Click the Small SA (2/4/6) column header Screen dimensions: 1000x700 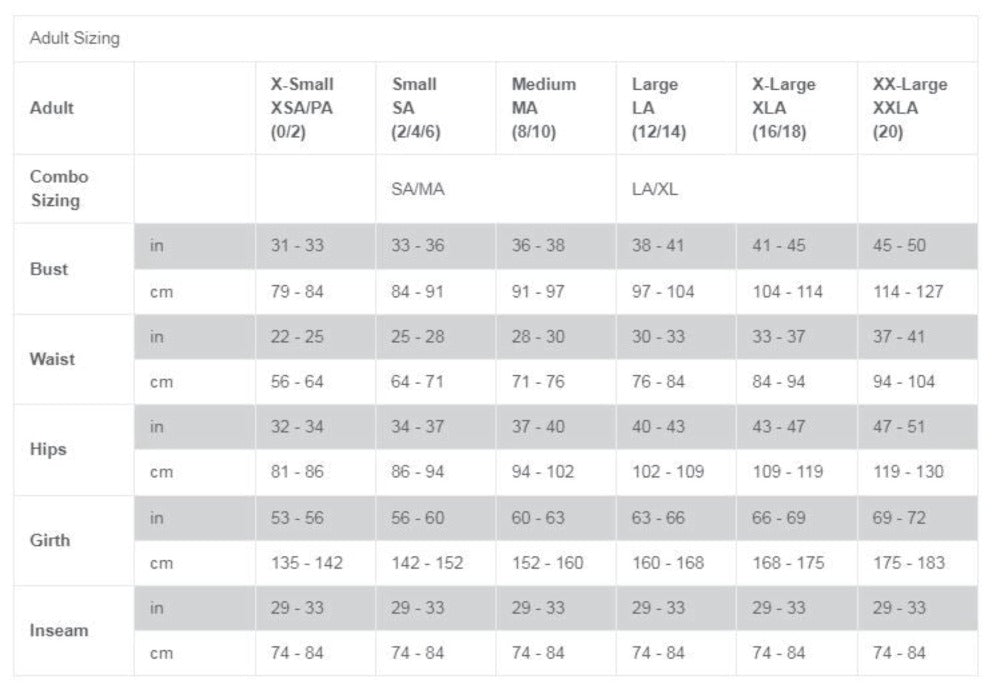[x=415, y=108]
